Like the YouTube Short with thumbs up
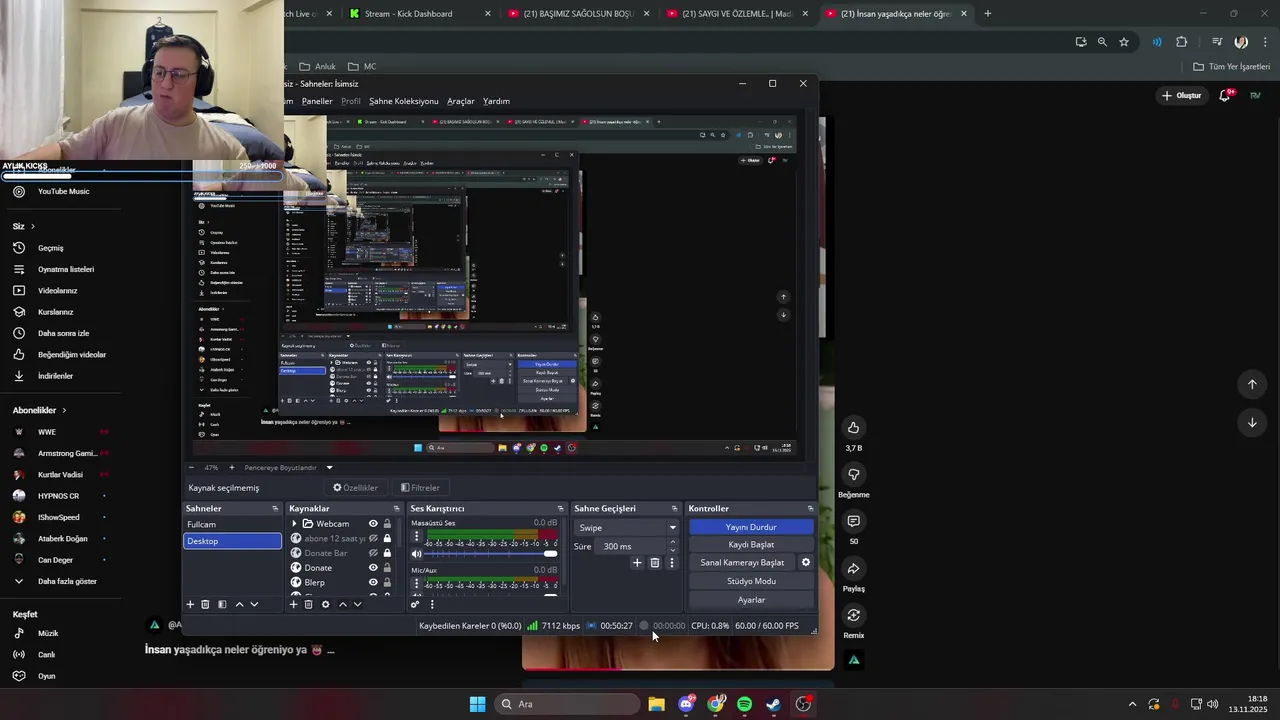The height and width of the screenshot is (720, 1280). pyautogui.click(x=853, y=428)
